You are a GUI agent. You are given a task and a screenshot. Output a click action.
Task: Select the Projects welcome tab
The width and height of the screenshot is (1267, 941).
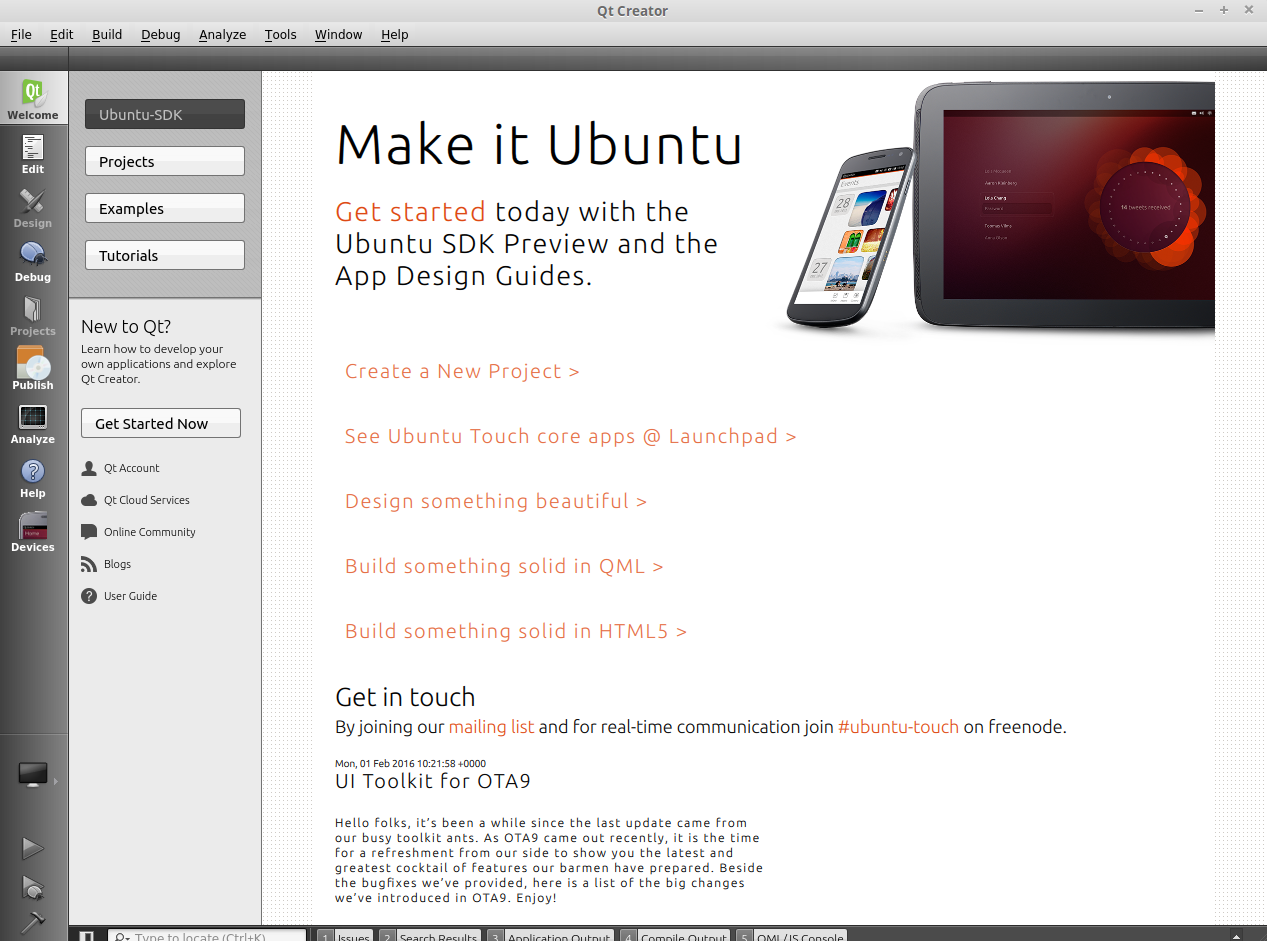[x=165, y=161]
